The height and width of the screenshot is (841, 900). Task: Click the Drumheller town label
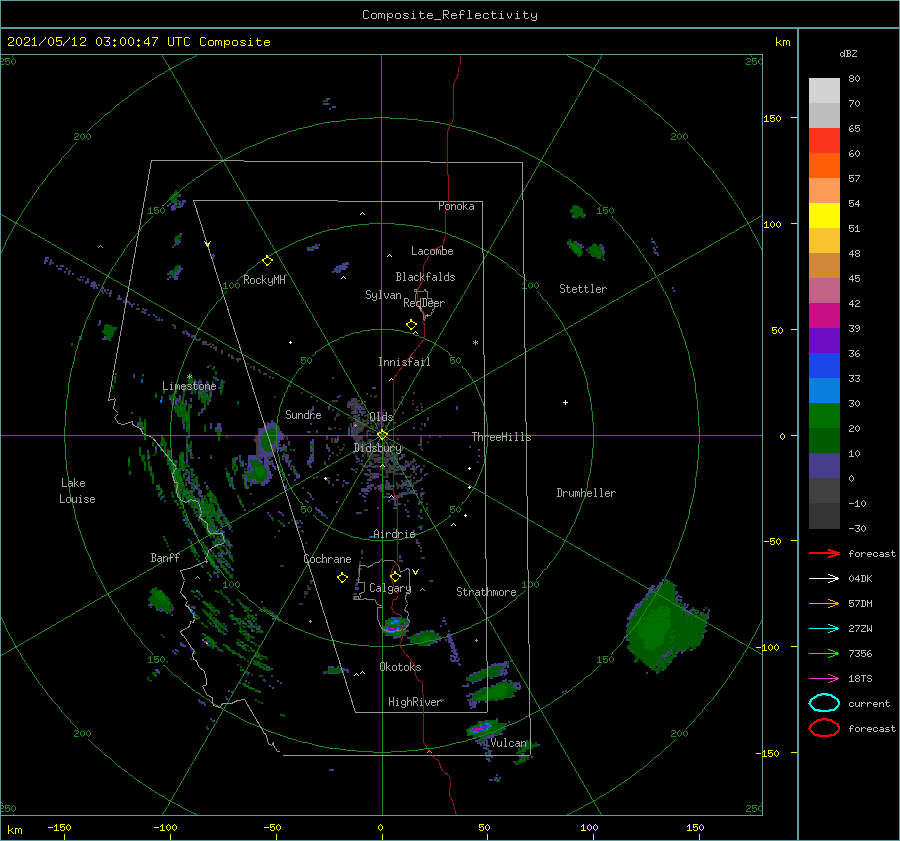(586, 493)
